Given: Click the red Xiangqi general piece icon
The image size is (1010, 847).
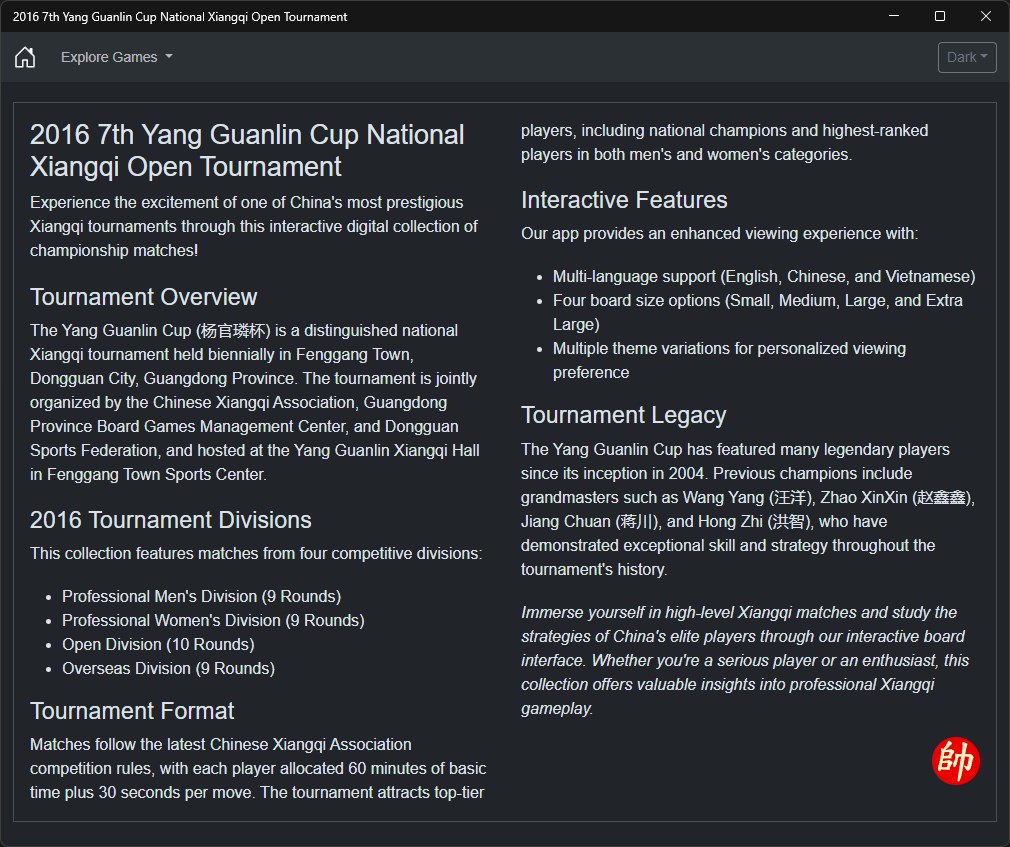Looking at the screenshot, I should pyautogui.click(x=955, y=761).
